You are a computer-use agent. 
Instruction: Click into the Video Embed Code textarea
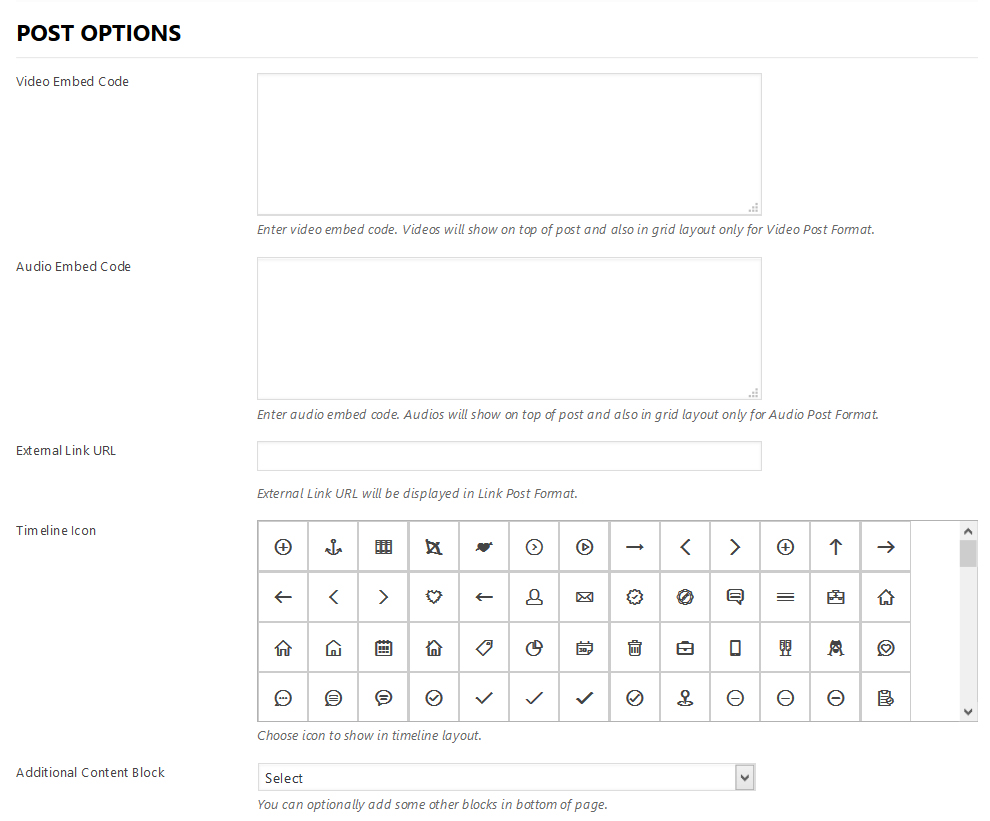point(509,144)
